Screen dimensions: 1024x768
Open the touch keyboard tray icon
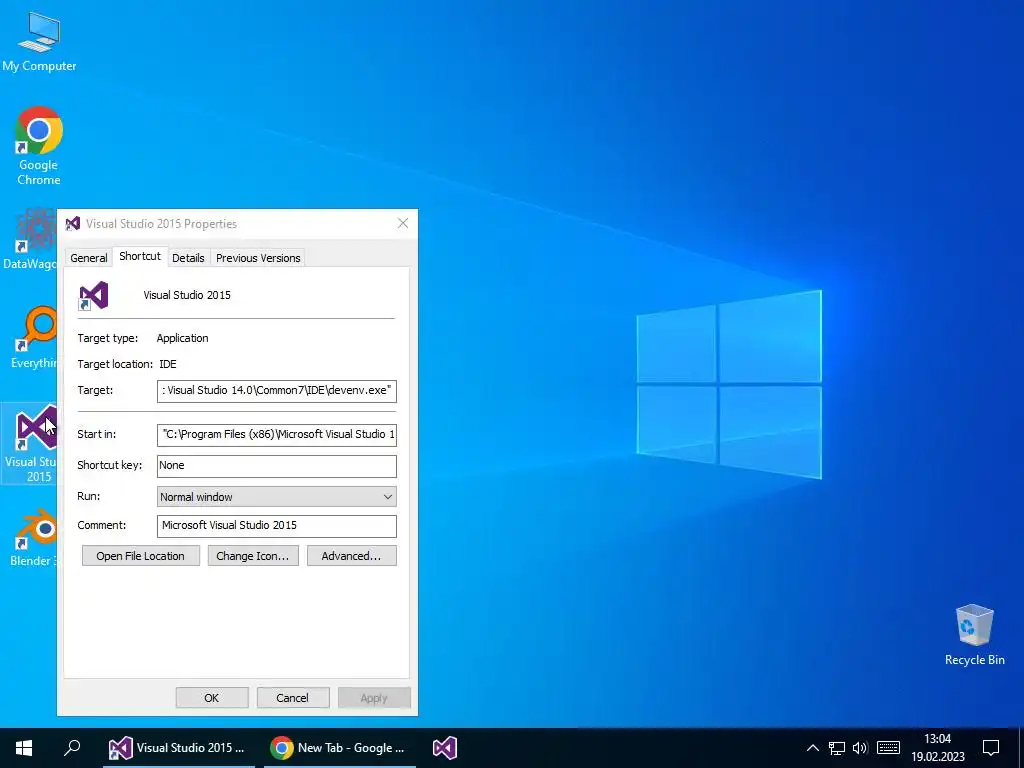point(888,748)
